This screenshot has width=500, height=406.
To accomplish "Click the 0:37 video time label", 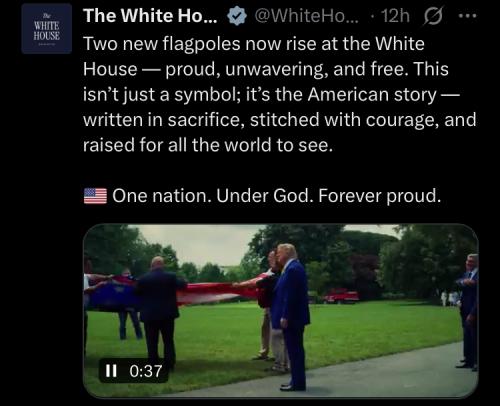I will point(146,371).
